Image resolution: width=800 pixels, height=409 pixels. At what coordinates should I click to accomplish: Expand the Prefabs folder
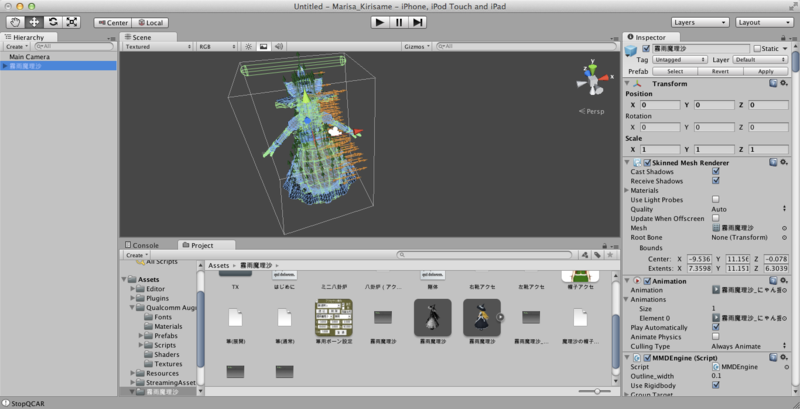point(141,336)
